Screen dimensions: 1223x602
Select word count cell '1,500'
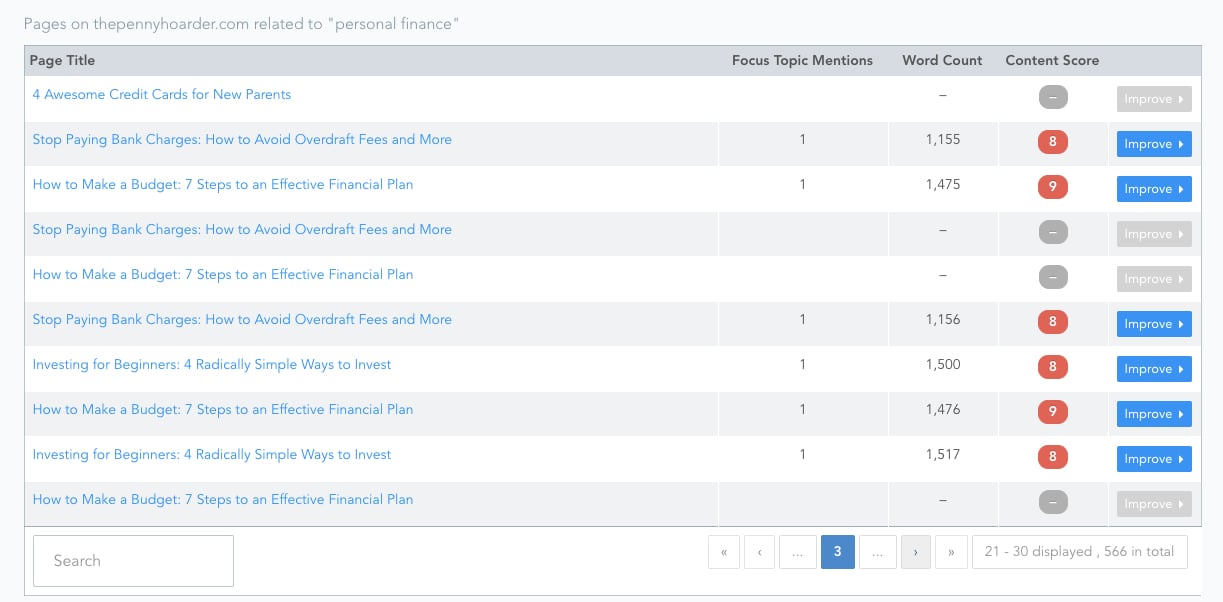click(943, 364)
